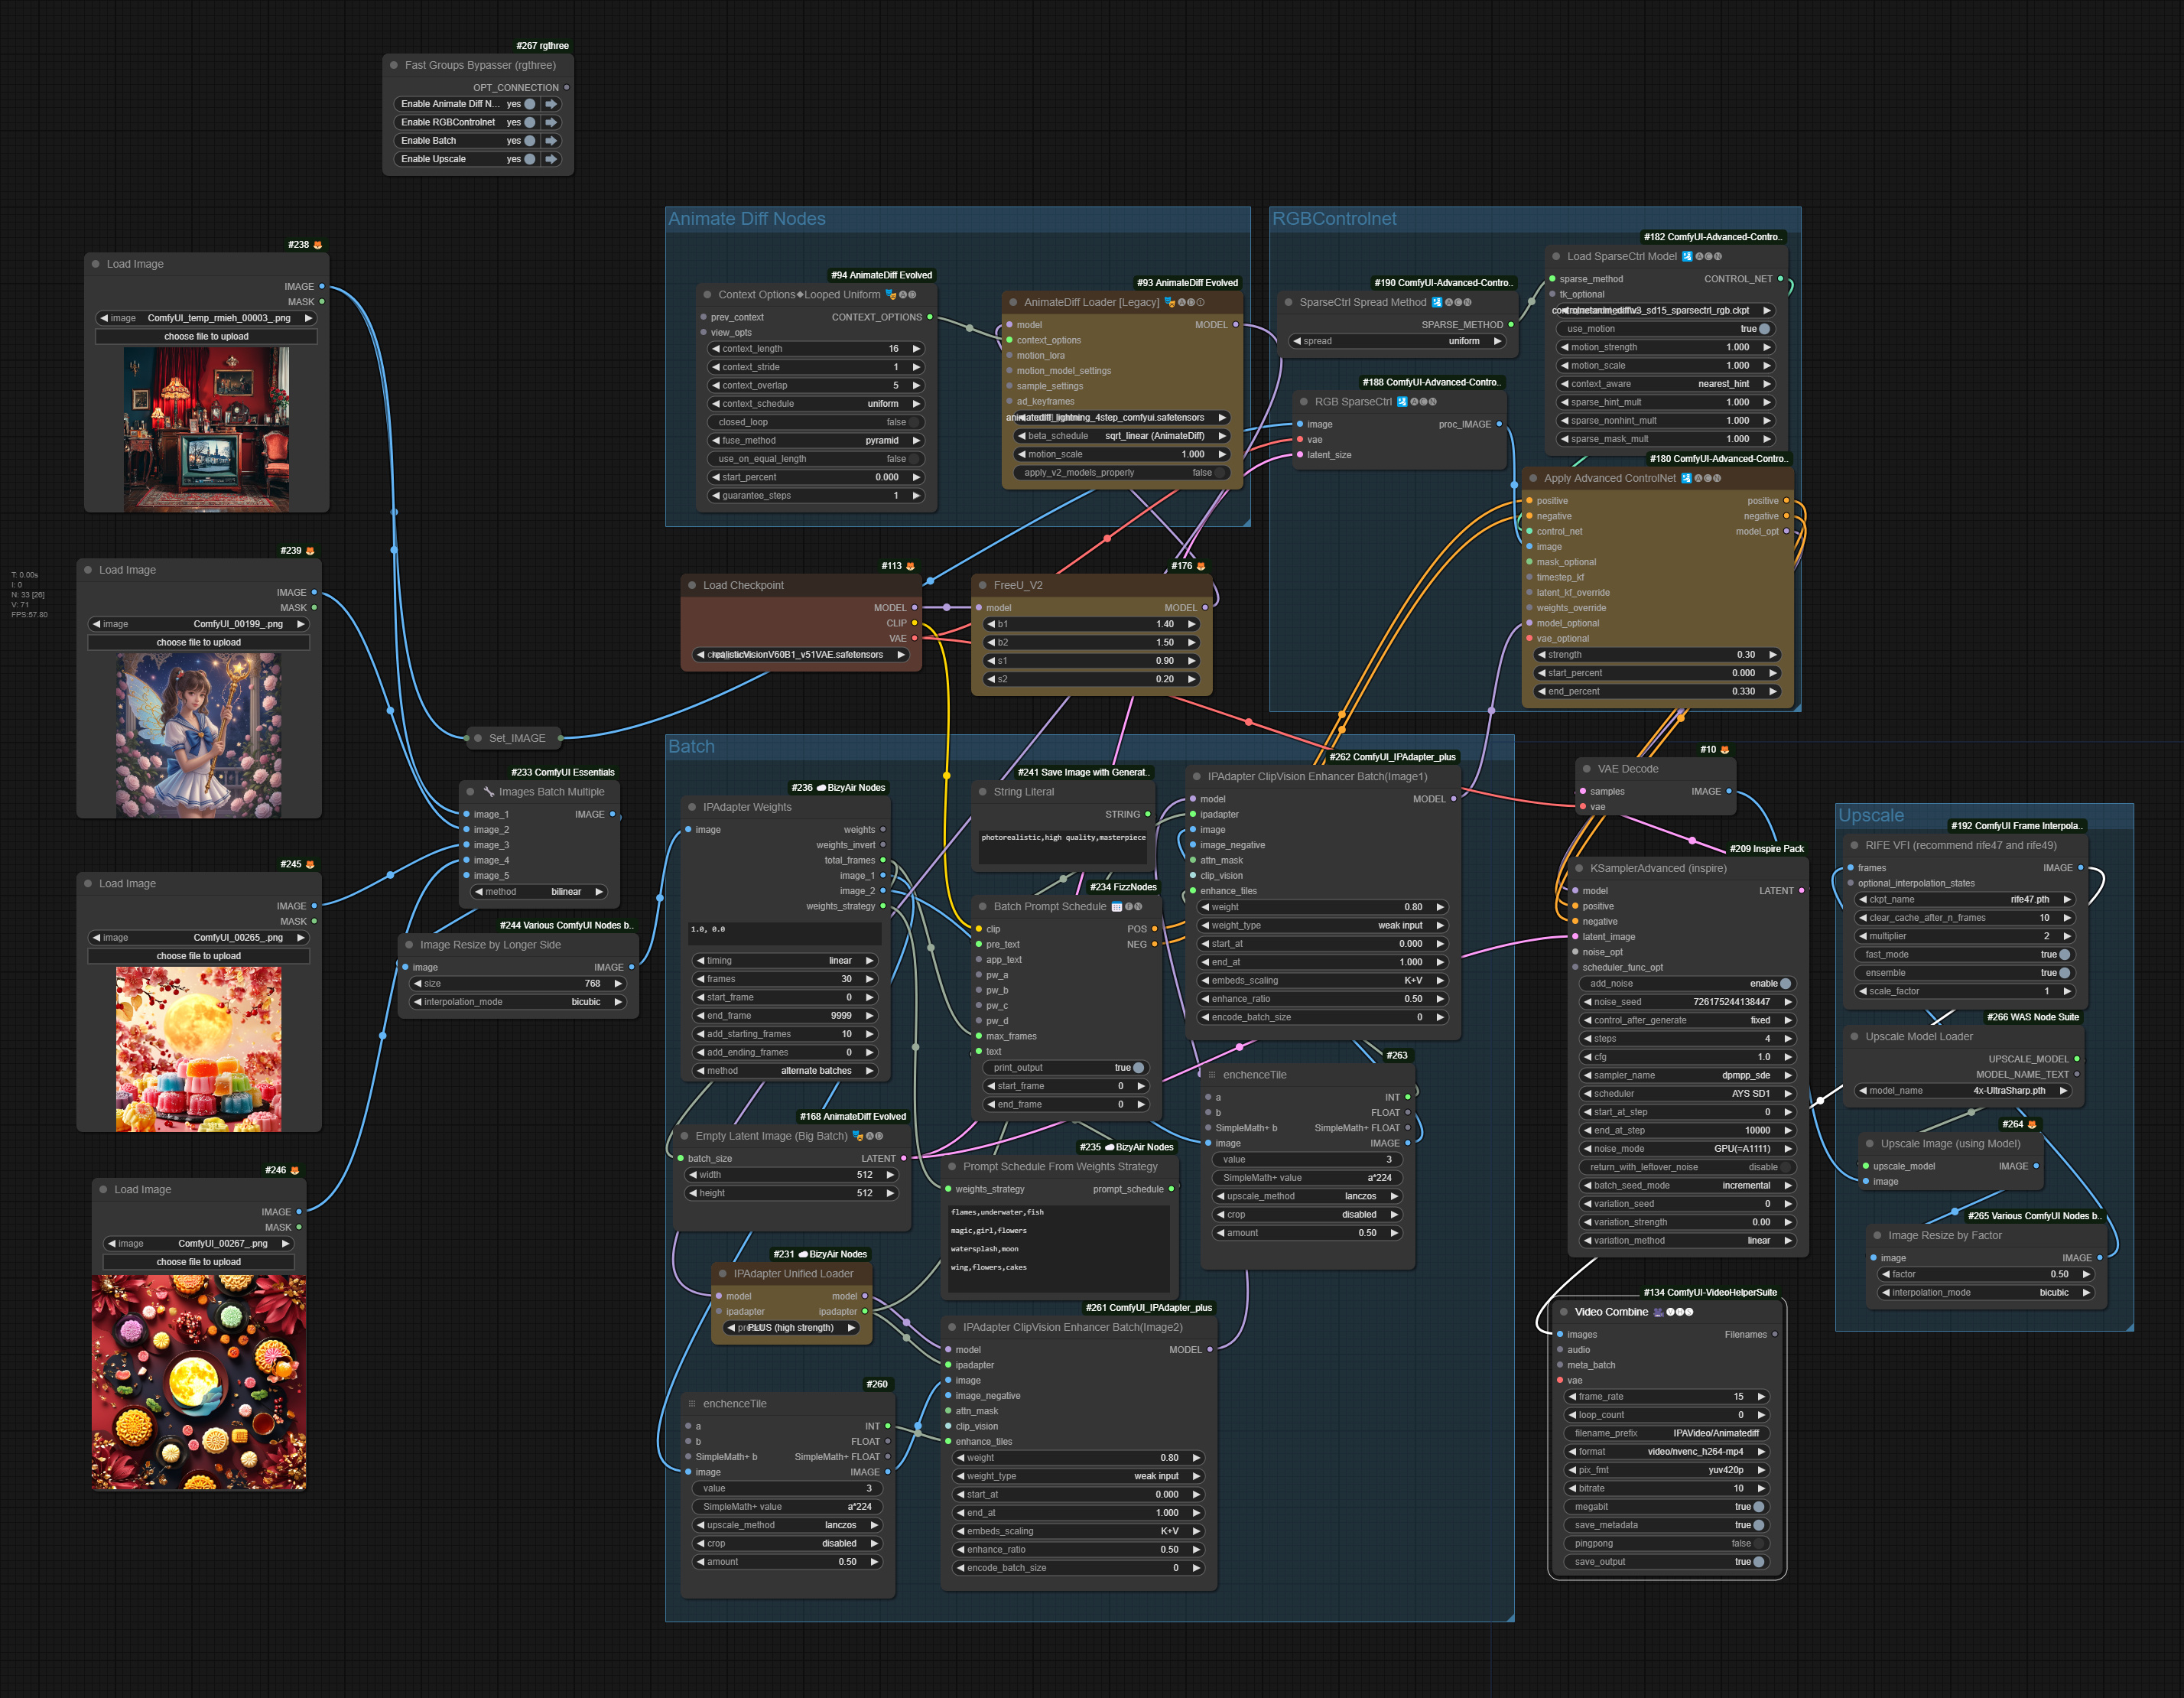Open IPAdapter preset PLUS (high strength) dropdown
This screenshot has height=1698, width=2184.
pos(792,1328)
